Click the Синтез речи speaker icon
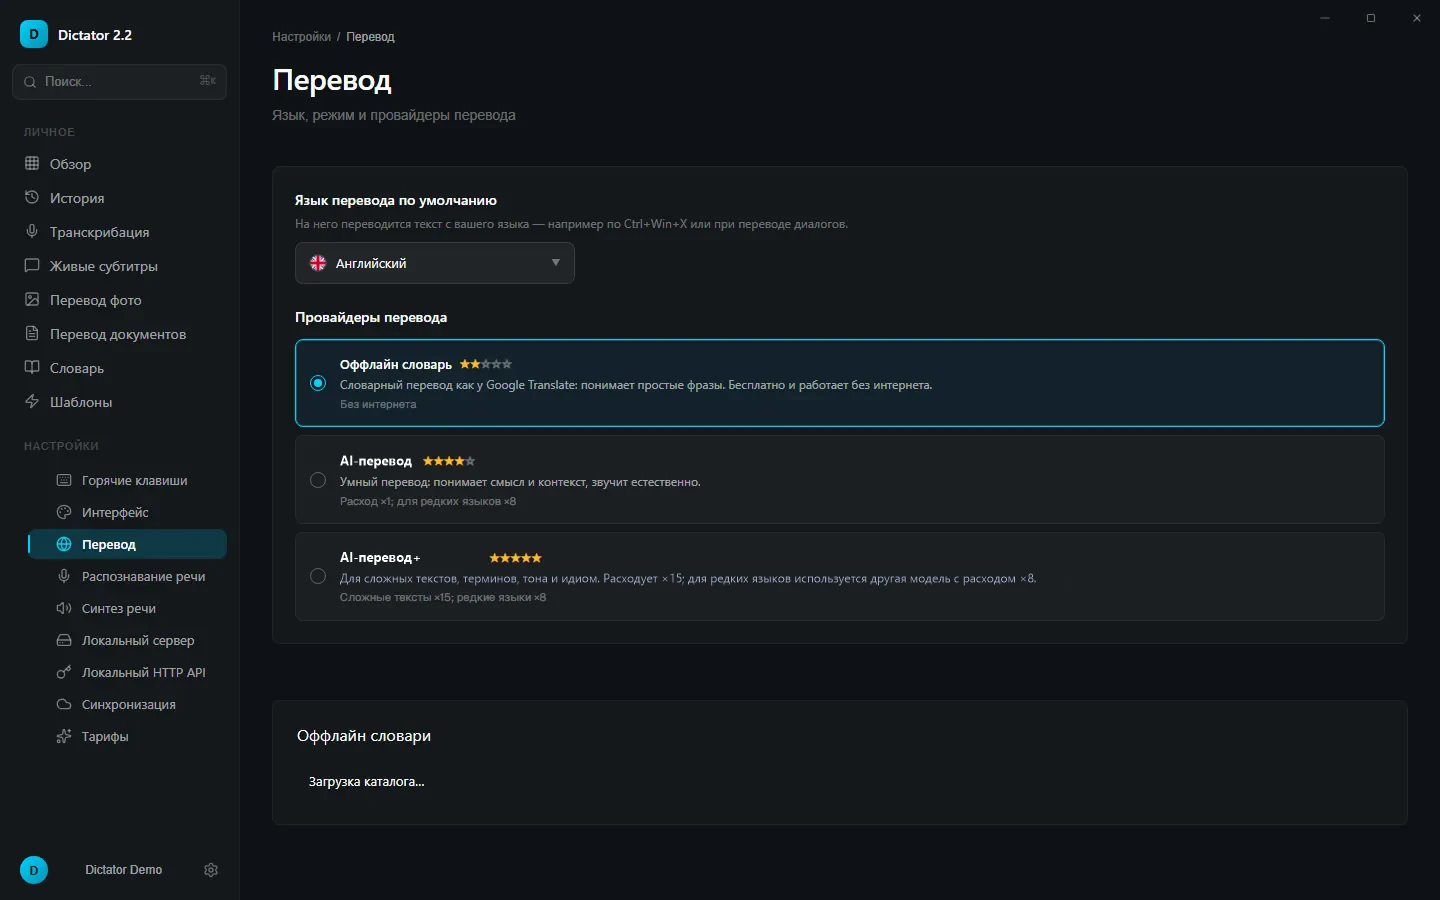The width and height of the screenshot is (1440, 900). 64,608
